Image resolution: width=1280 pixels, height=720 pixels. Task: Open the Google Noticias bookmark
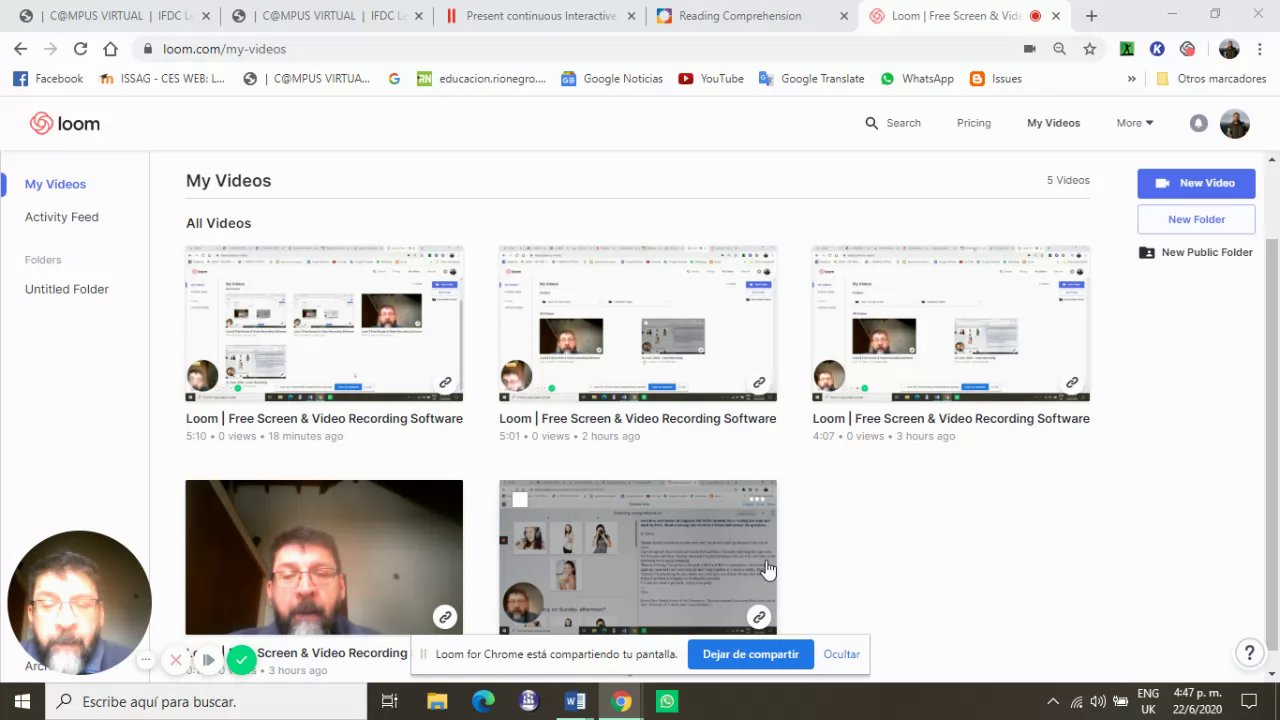[x=612, y=79]
